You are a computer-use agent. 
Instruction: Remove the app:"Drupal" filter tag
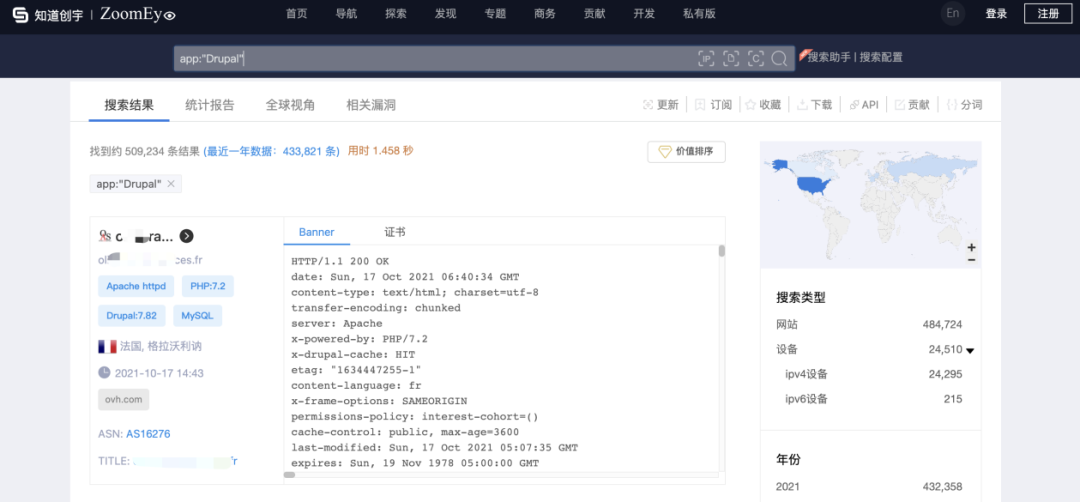[171, 184]
